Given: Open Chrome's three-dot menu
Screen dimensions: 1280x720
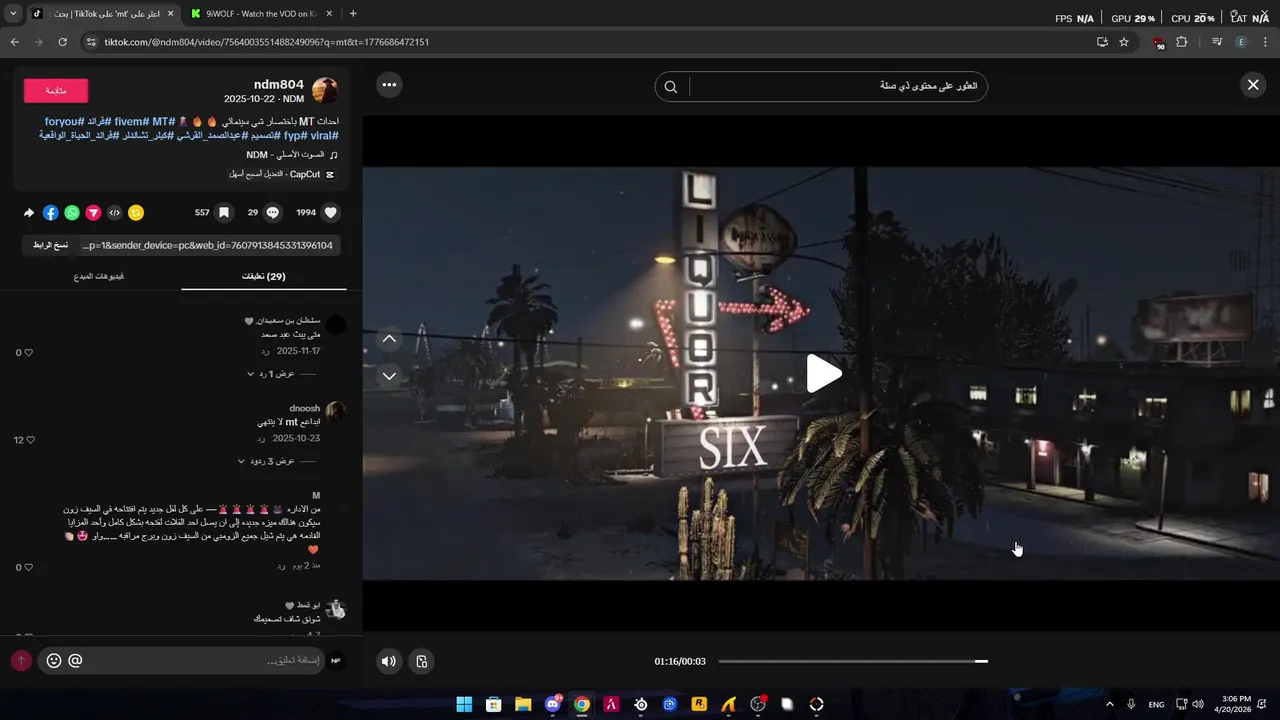Looking at the screenshot, I should (1265, 42).
